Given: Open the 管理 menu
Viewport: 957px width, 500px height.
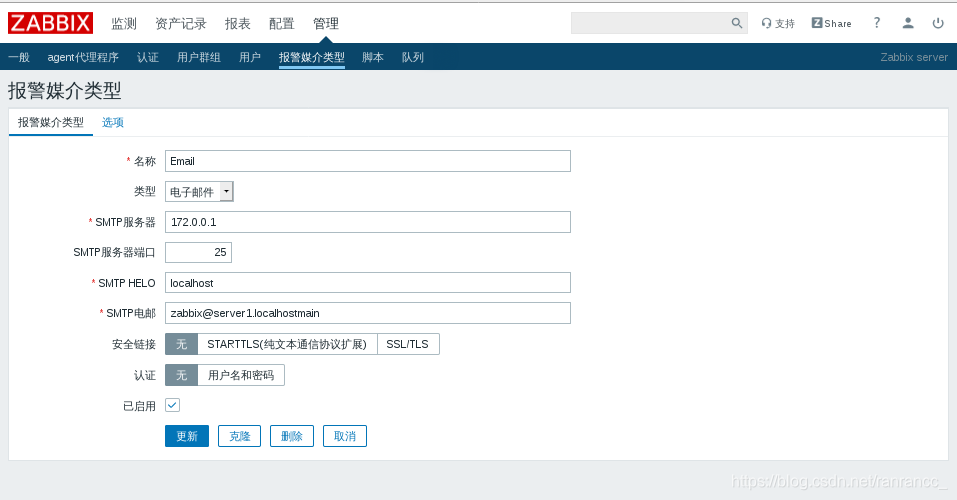Looking at the screenshot, I should tap(326, 24).
